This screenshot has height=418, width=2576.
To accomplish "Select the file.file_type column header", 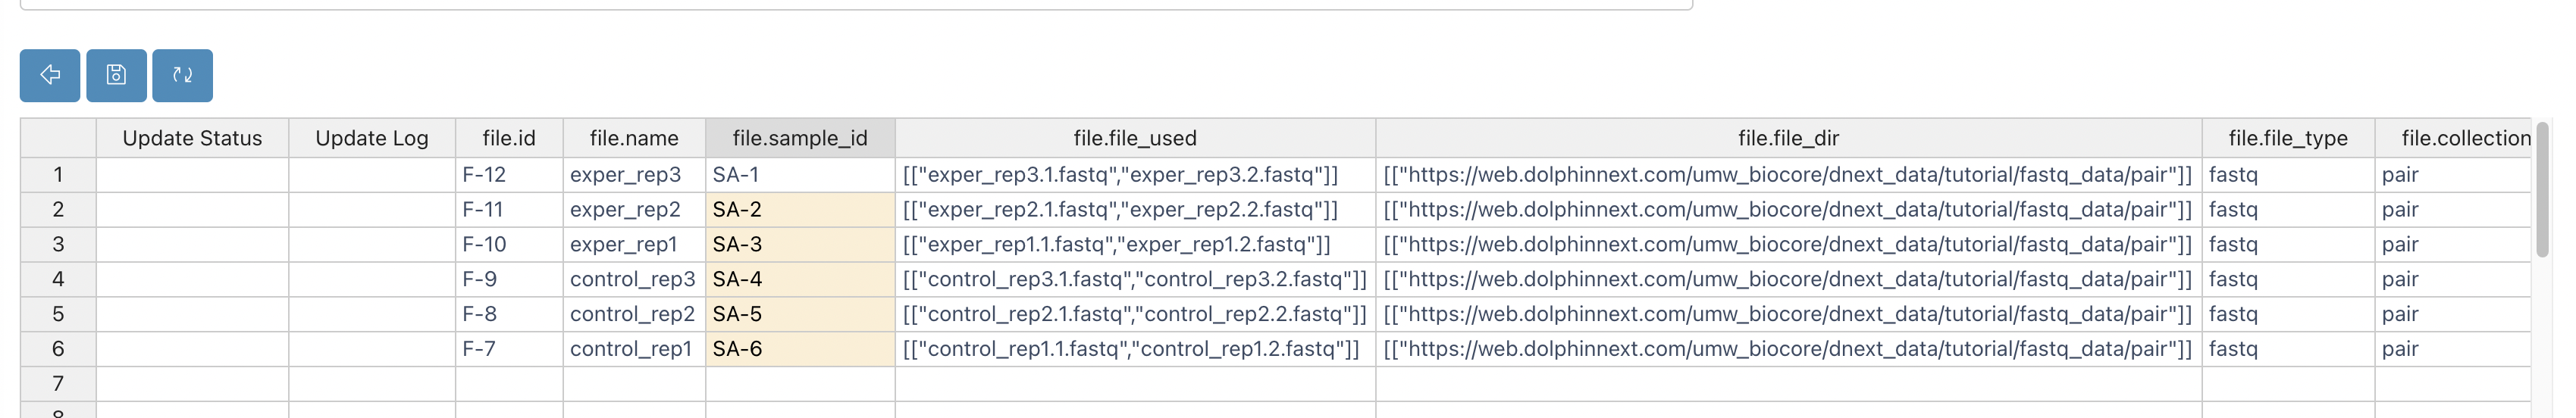I will pos(2288,138).
